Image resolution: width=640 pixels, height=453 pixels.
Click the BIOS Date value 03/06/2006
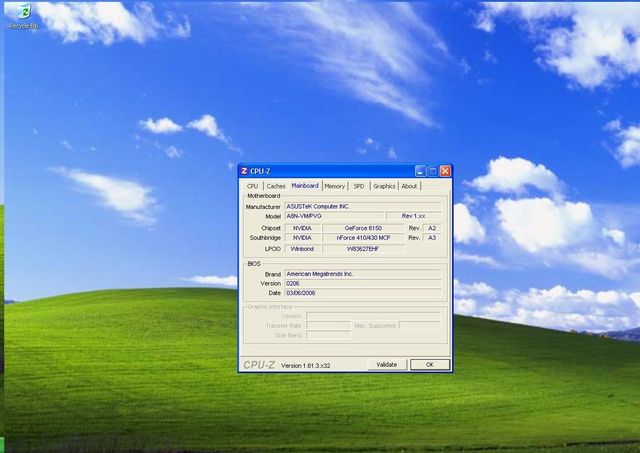point(362,293)
